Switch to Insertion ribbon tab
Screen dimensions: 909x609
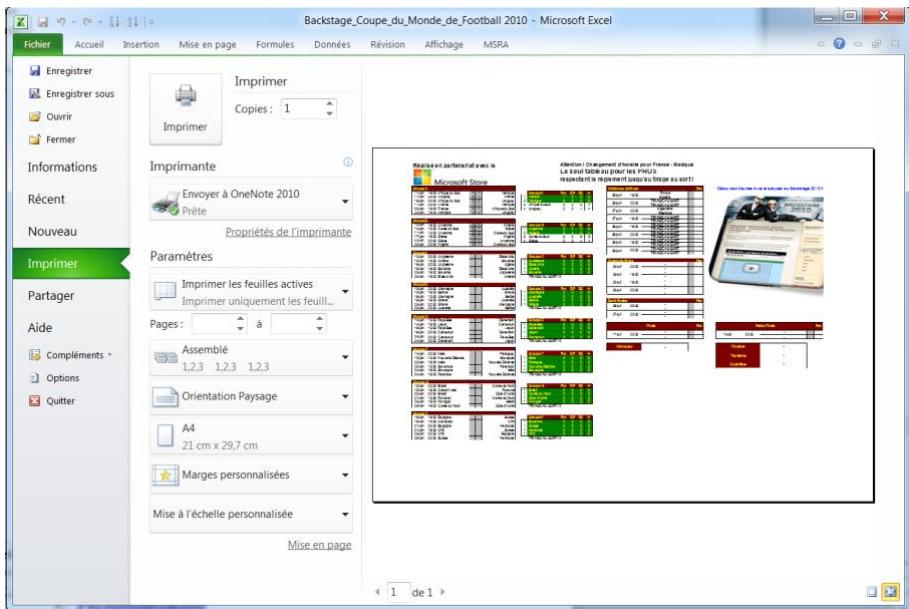coord(141,45)
